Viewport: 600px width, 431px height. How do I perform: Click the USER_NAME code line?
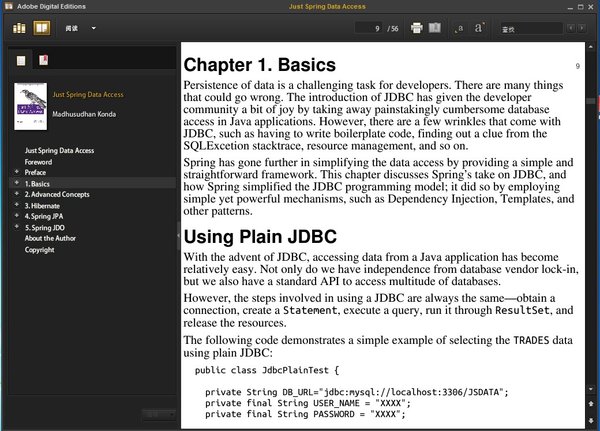(308, 403)
